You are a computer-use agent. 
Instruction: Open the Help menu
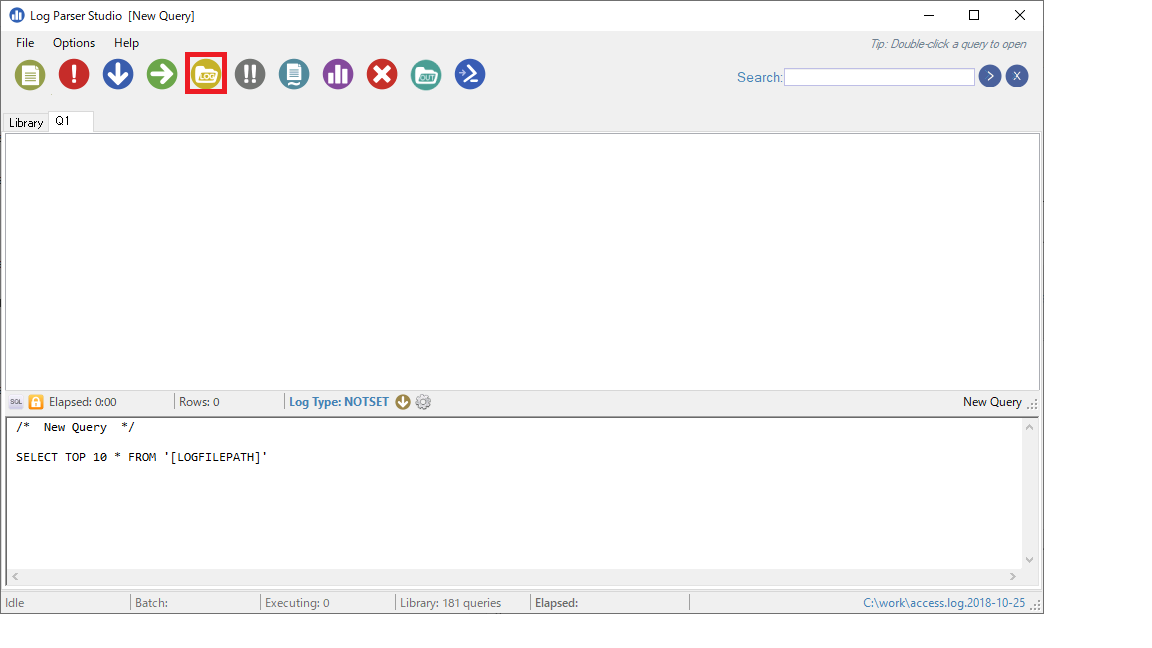126,43
